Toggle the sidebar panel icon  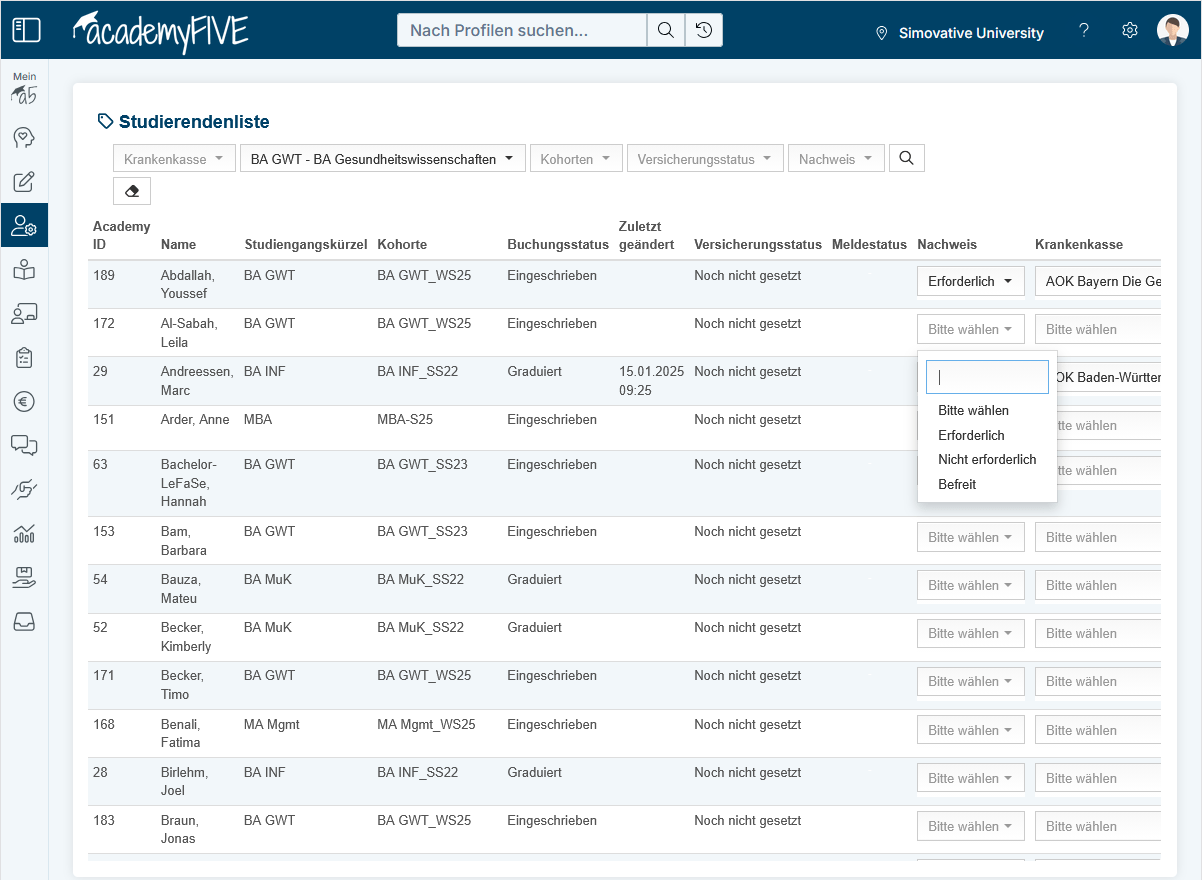click(26, 30)
